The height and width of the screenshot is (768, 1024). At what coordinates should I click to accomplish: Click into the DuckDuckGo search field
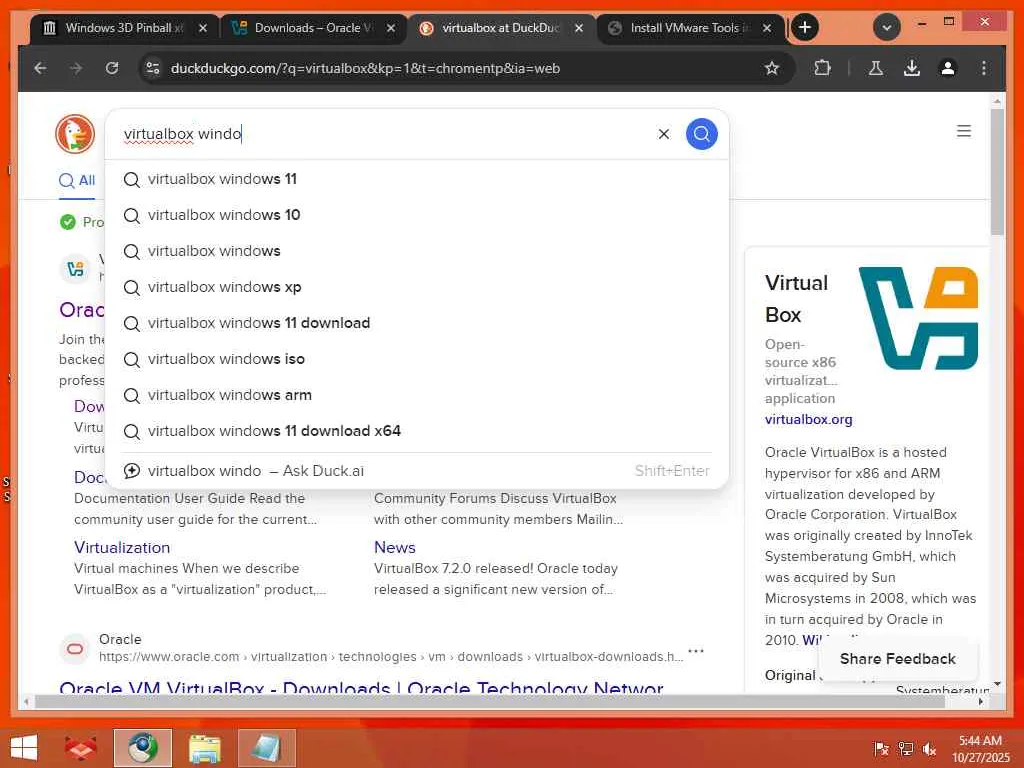385,134
